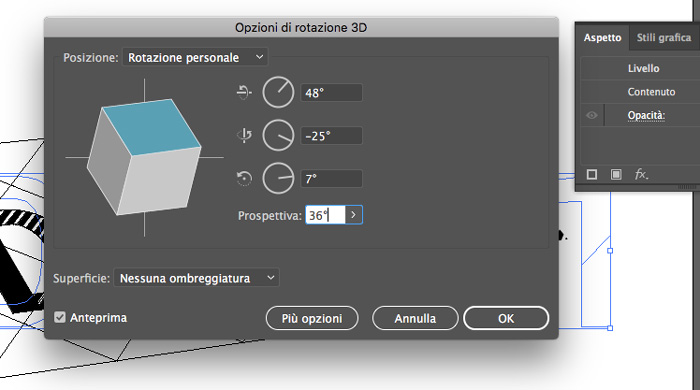Toggle the Anteprima checkbox
The width and height of the screenshot is (700, 390).
click(x=60, y=317)
